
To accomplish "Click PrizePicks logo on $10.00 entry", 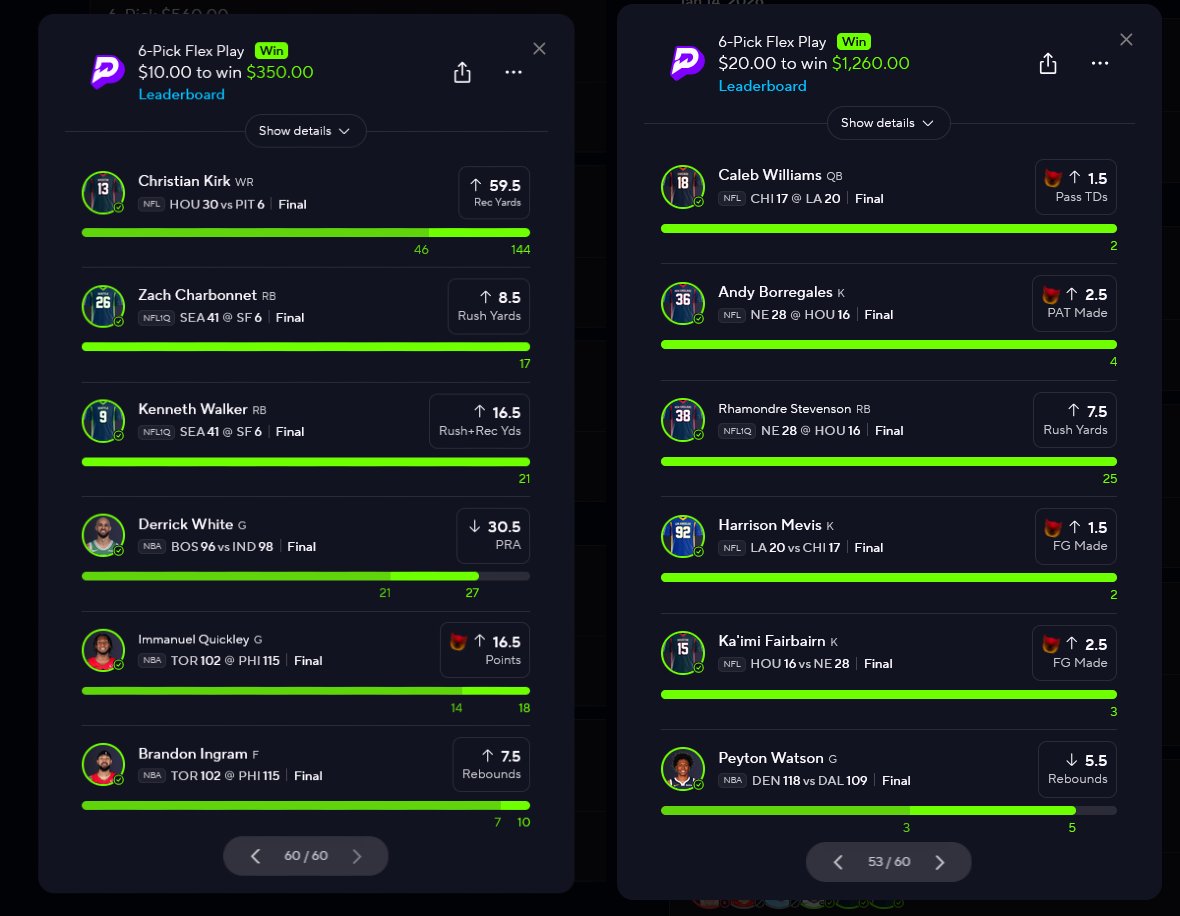I will click(x=108, y=72).
